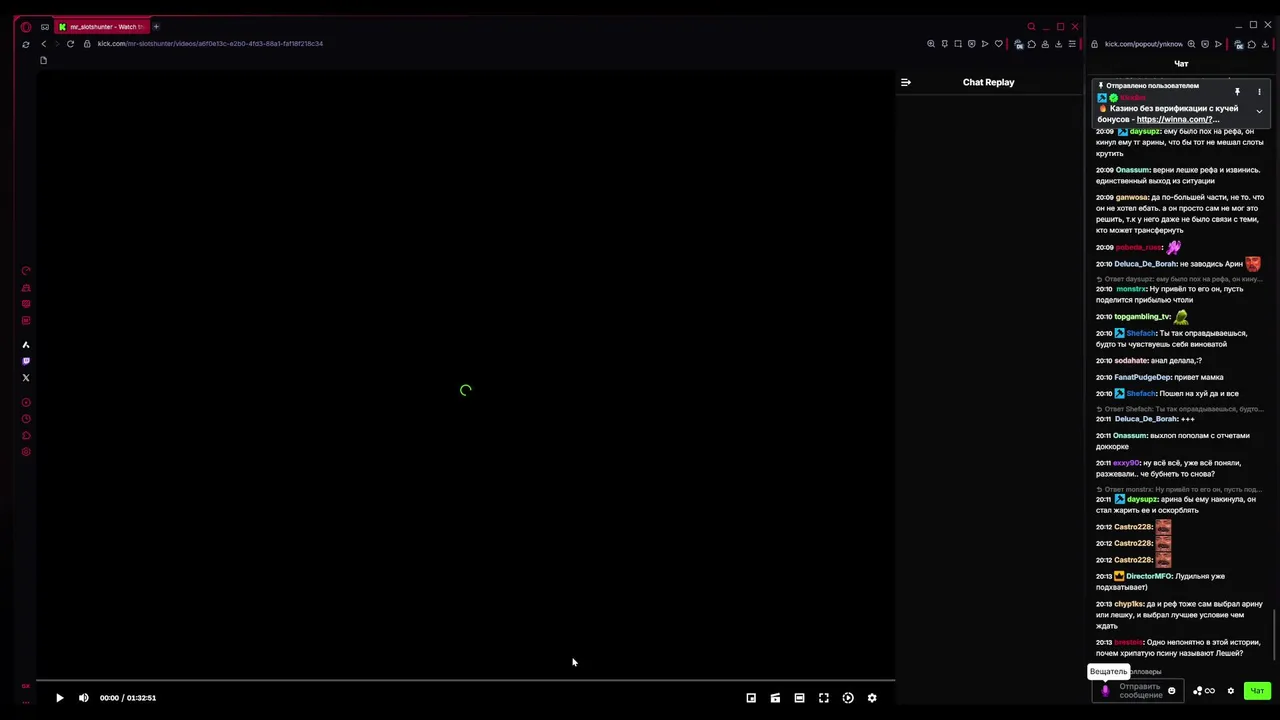Take a snapshot of the page
The width and height of the screenshot is (1280, 720).
pyautogui.click(x=958, y=44)
